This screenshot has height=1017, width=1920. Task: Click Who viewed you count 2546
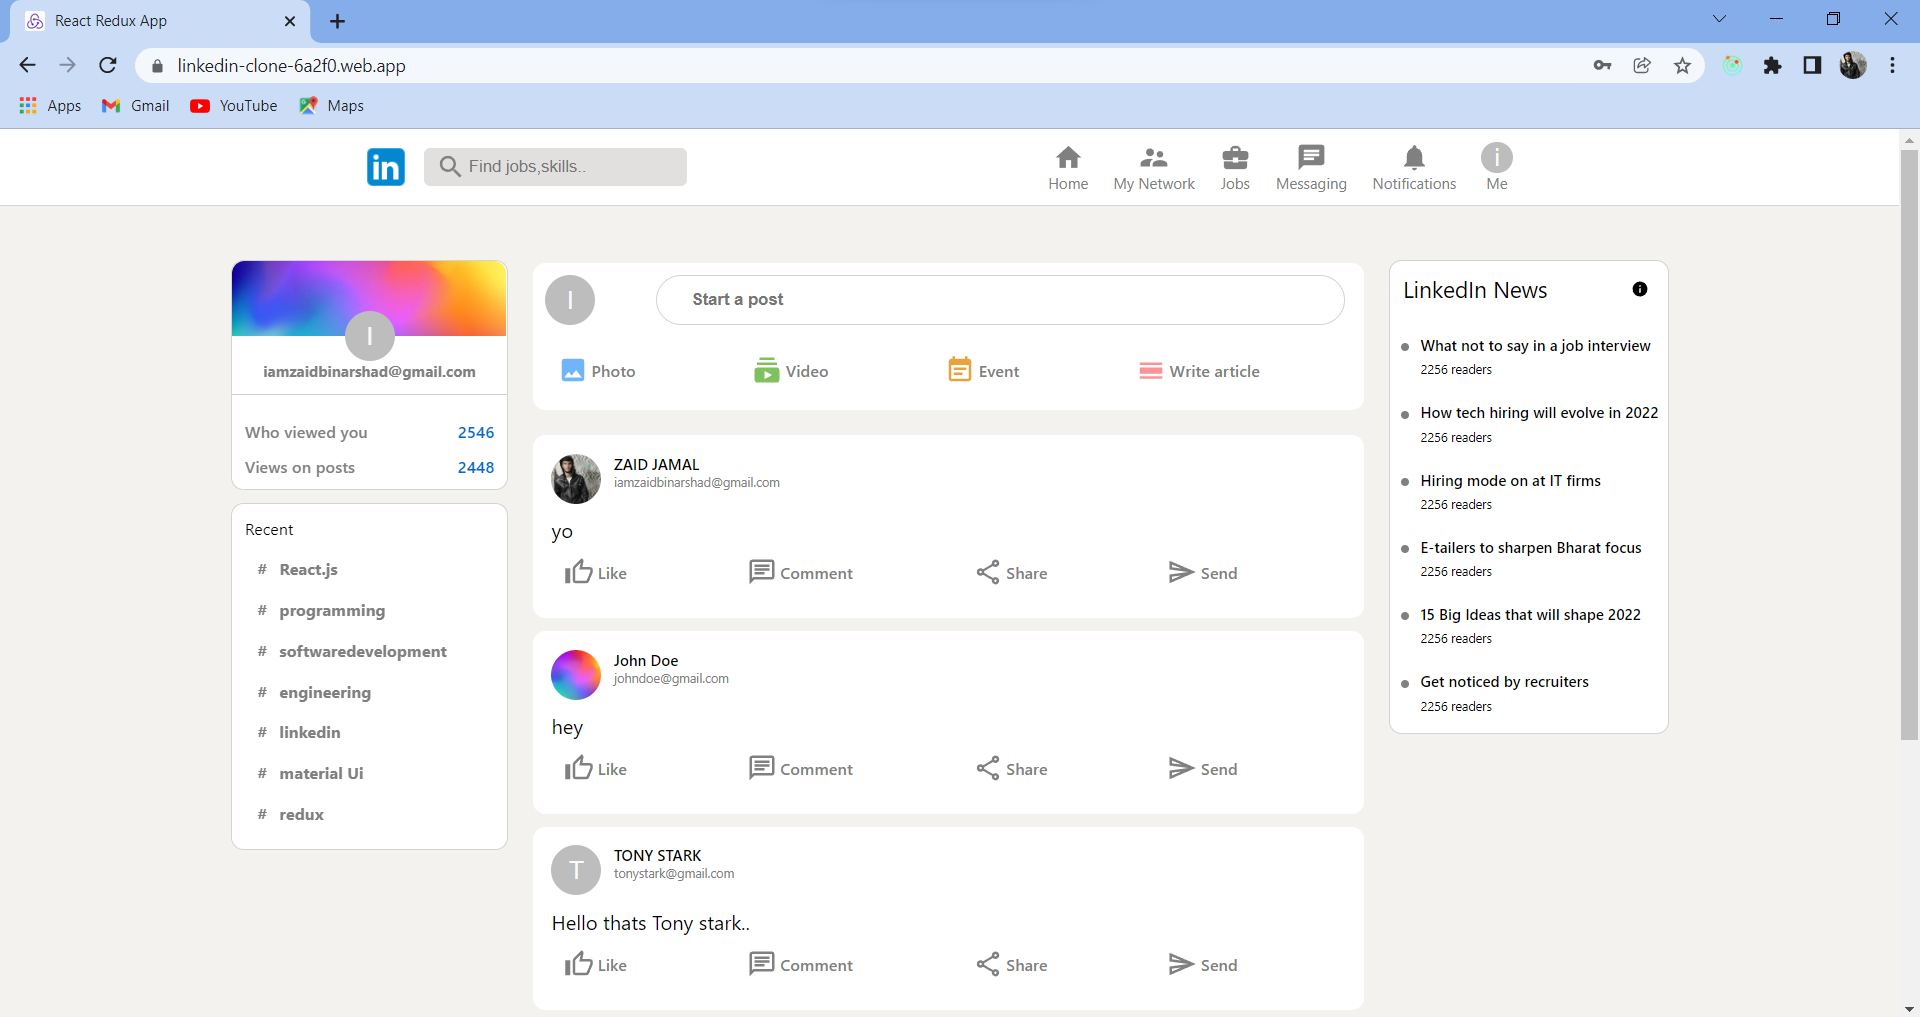tap(476, 433)
